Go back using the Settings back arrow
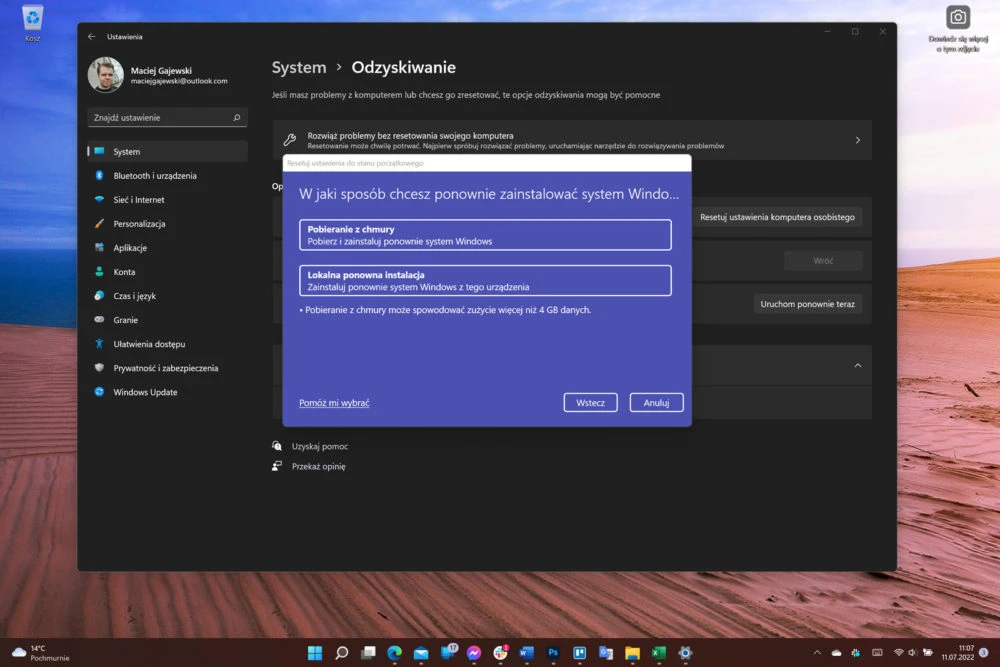This screenshot has height=667, width=1000. pos(92,36)
